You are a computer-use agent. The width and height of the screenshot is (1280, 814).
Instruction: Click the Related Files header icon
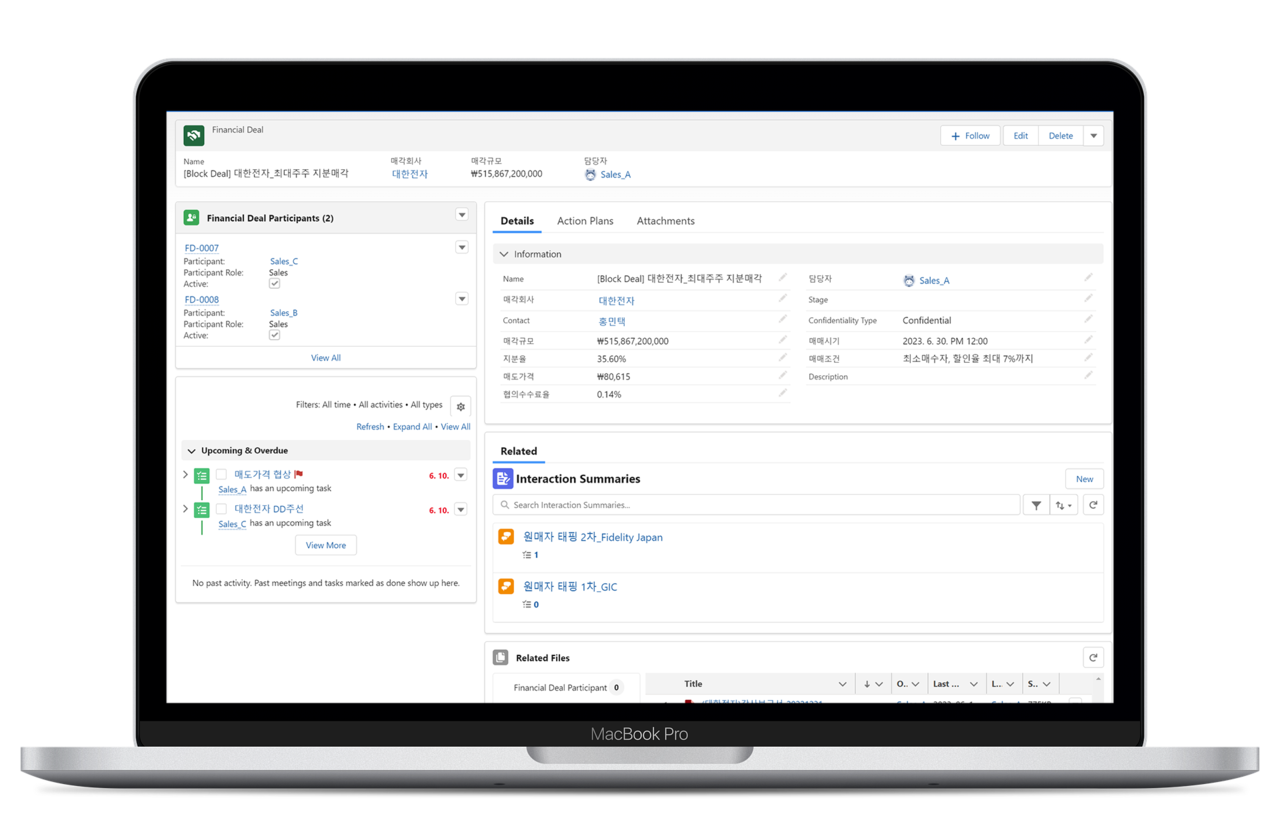coord(501,658)
